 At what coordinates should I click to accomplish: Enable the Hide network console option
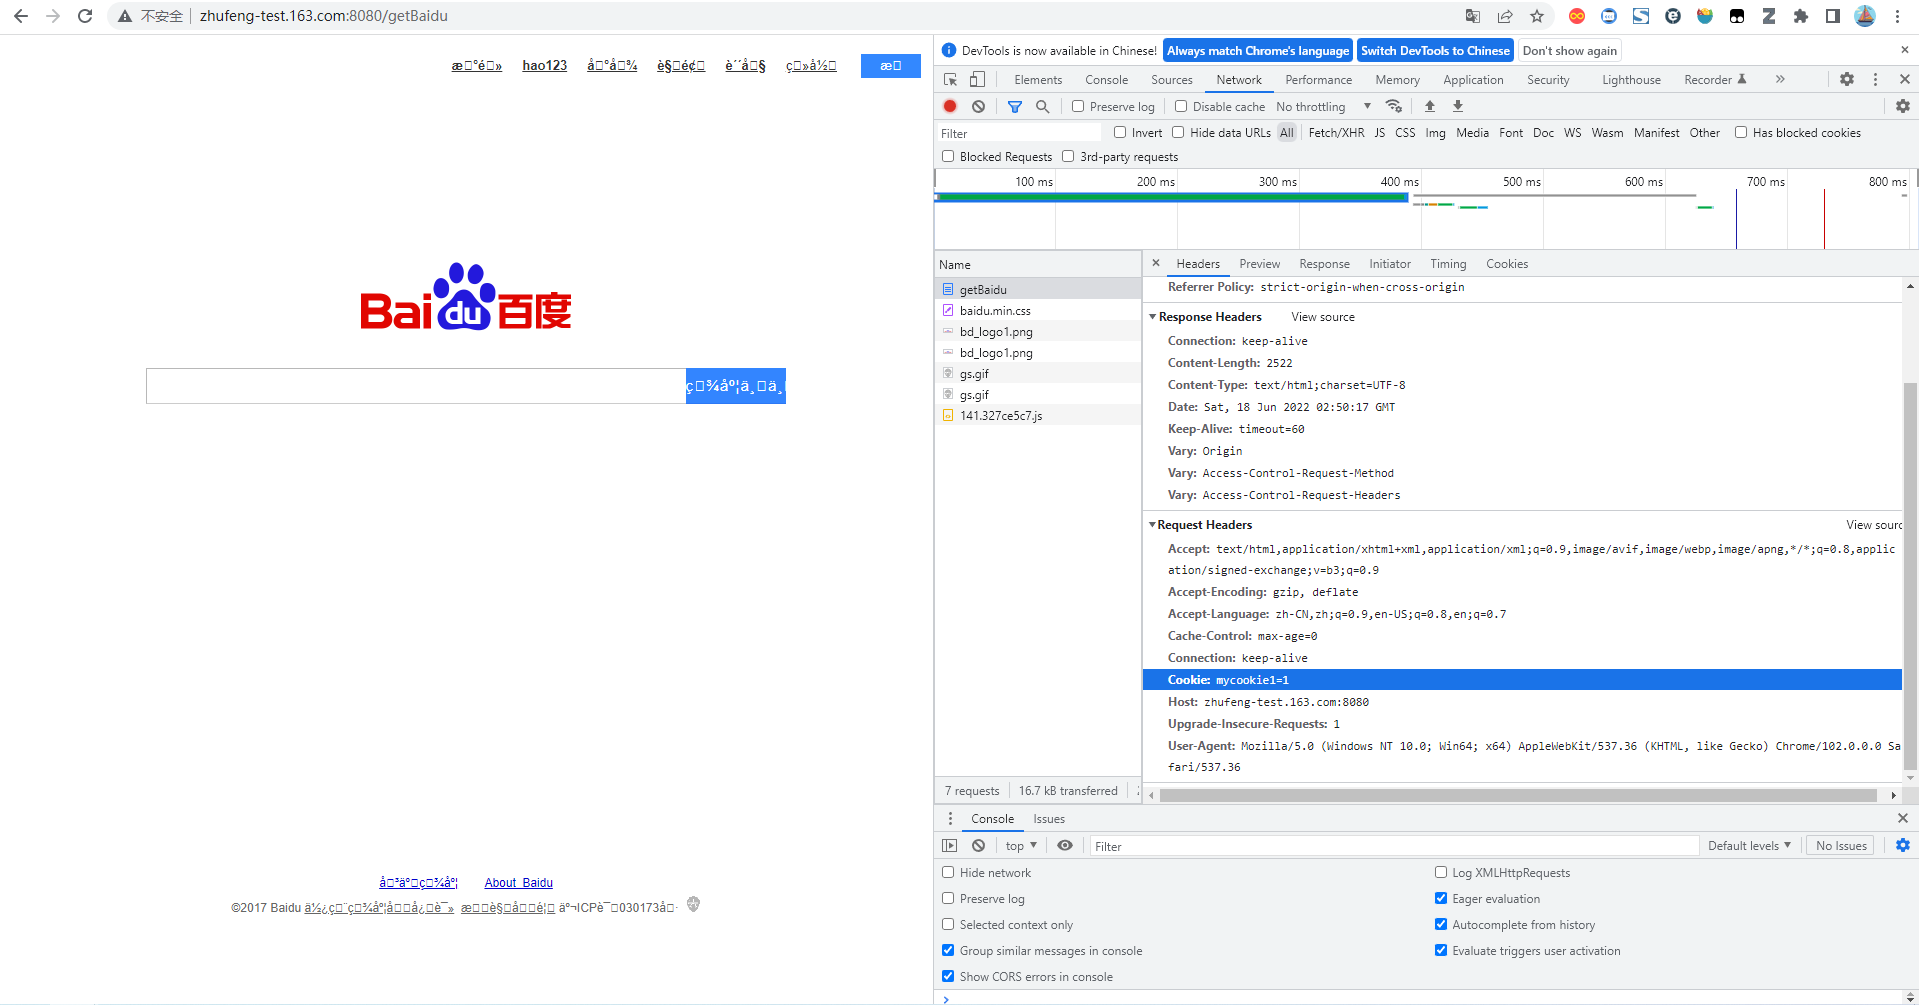coord(948,872)
